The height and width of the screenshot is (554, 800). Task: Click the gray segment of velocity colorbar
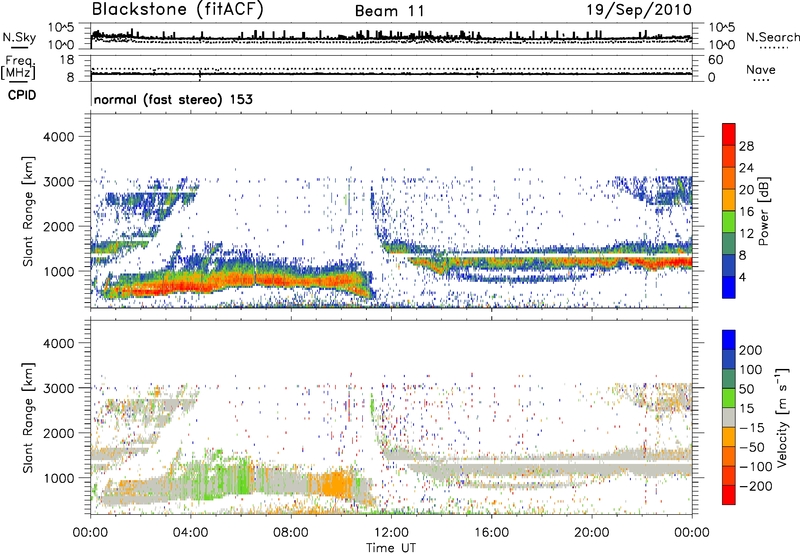coord(729,417)
